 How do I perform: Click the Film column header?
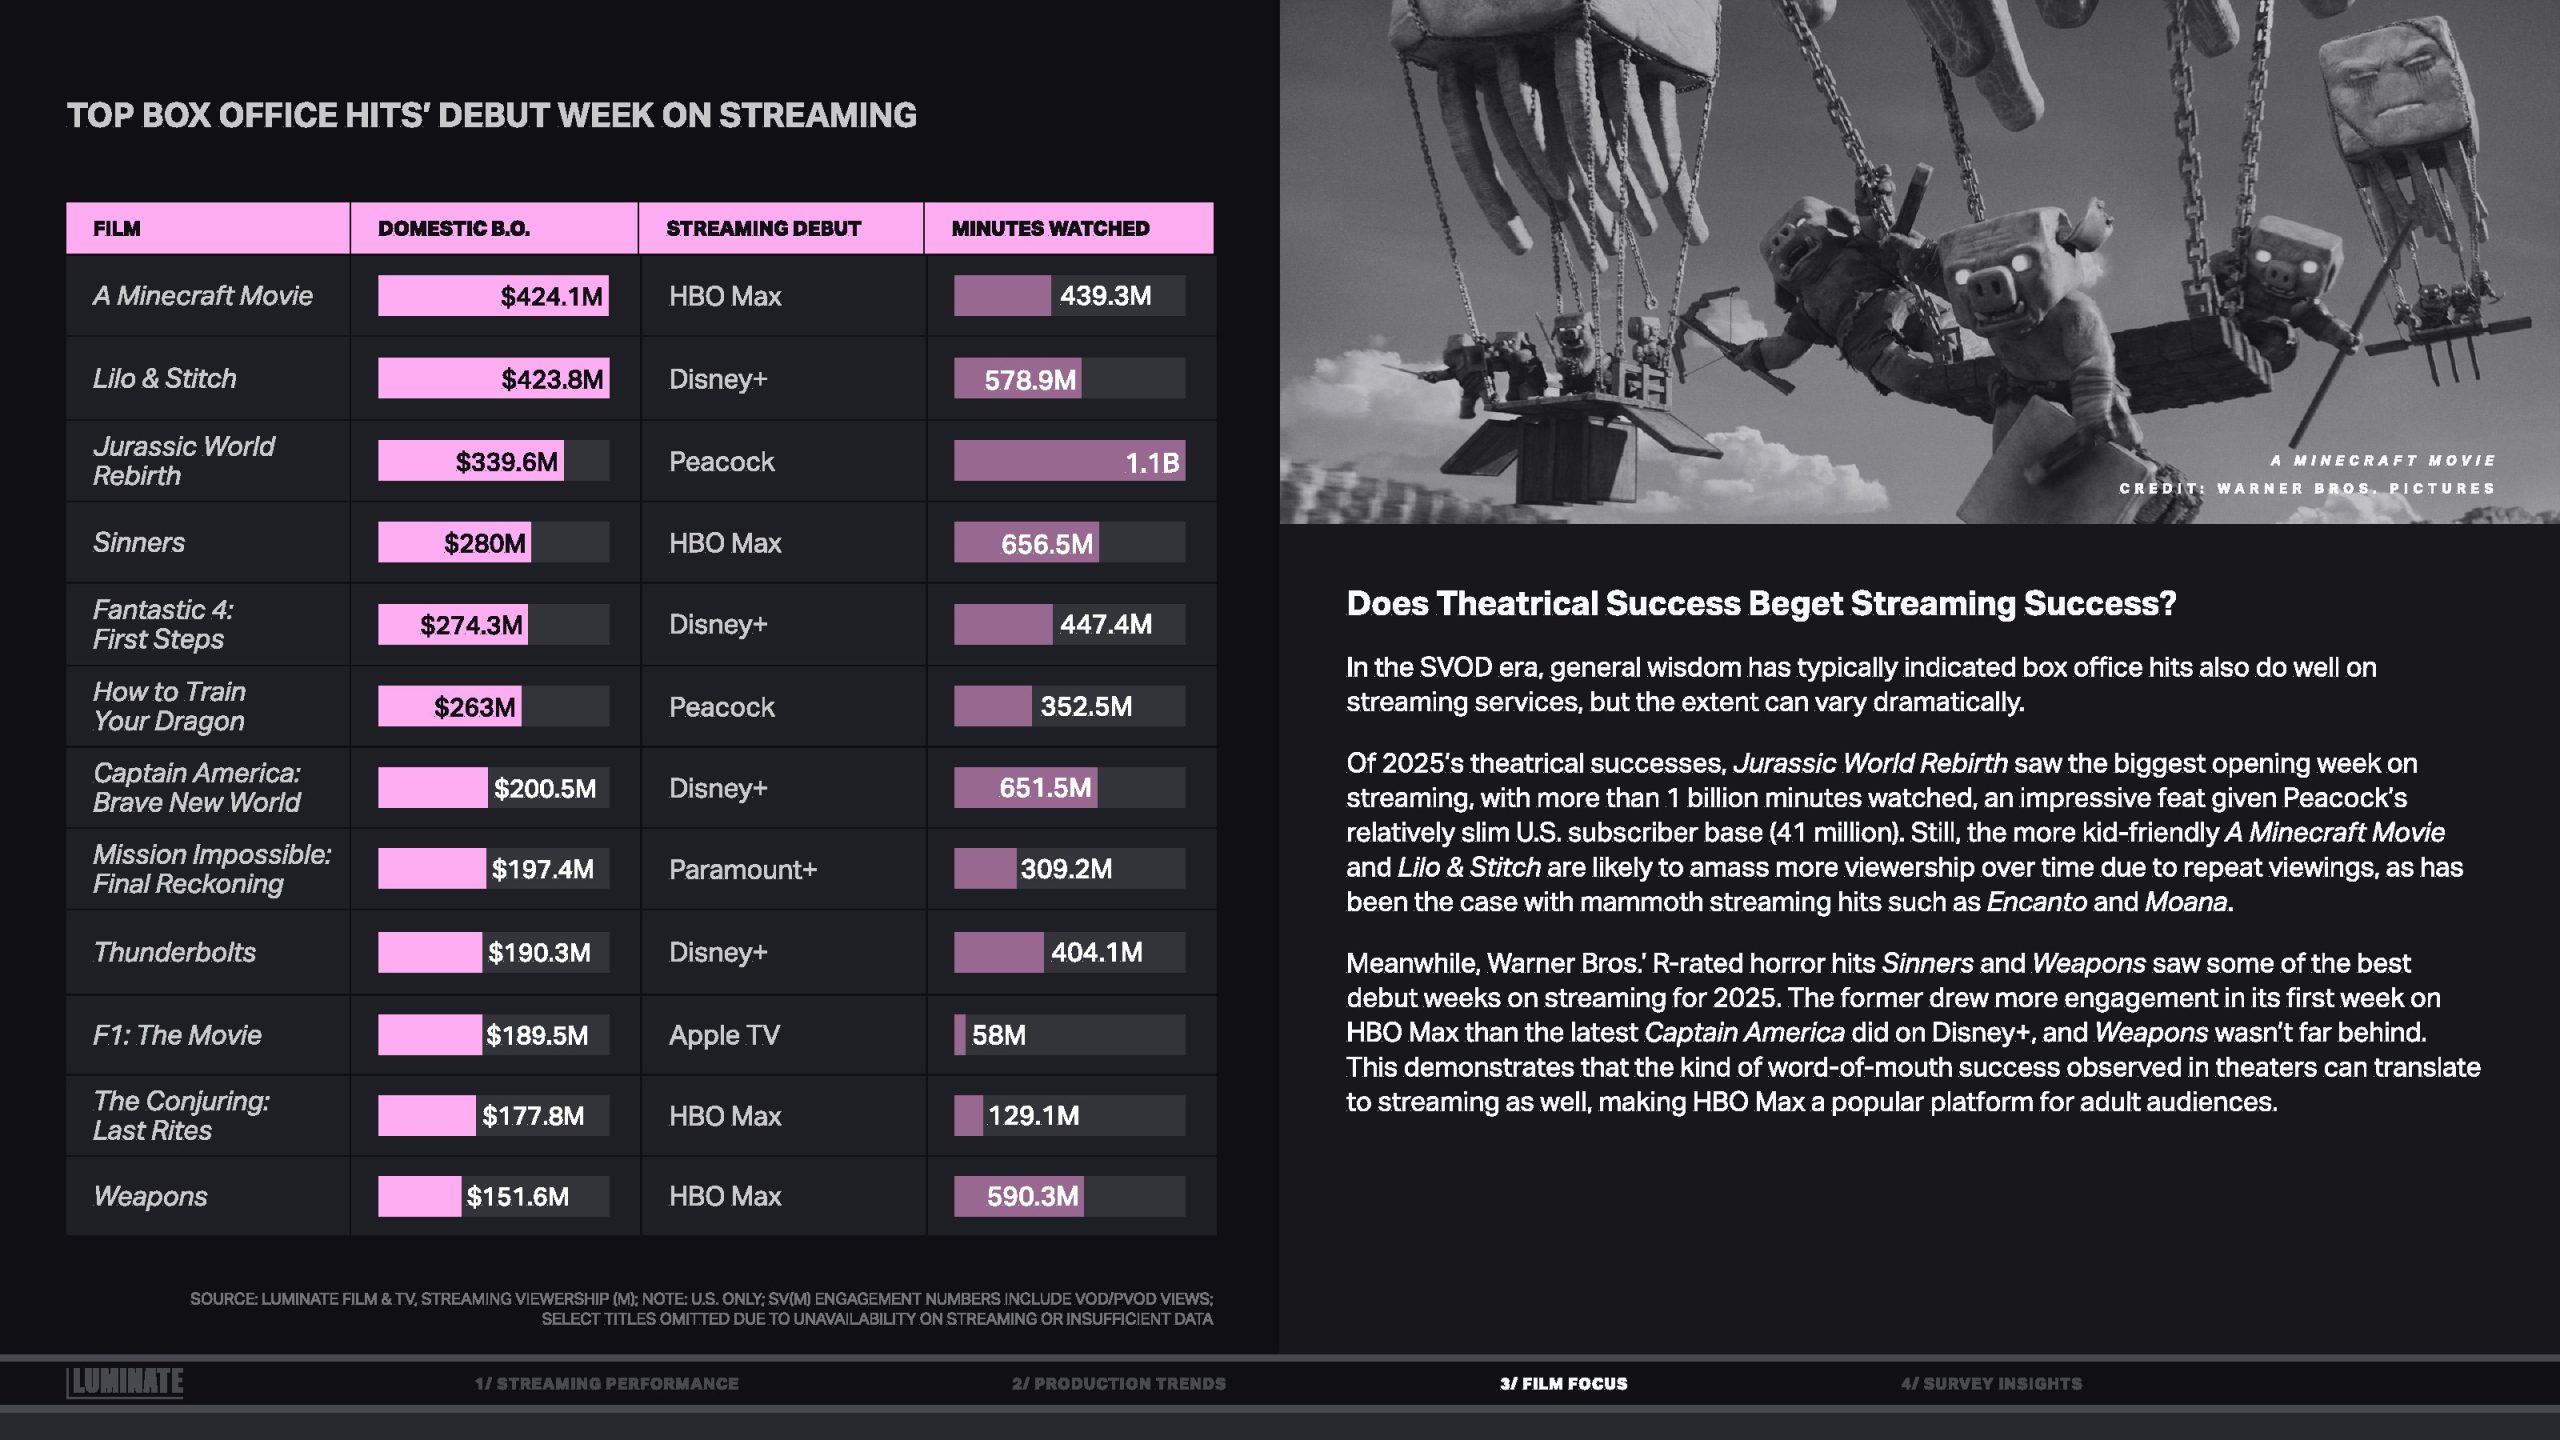[x=117, y=228]
